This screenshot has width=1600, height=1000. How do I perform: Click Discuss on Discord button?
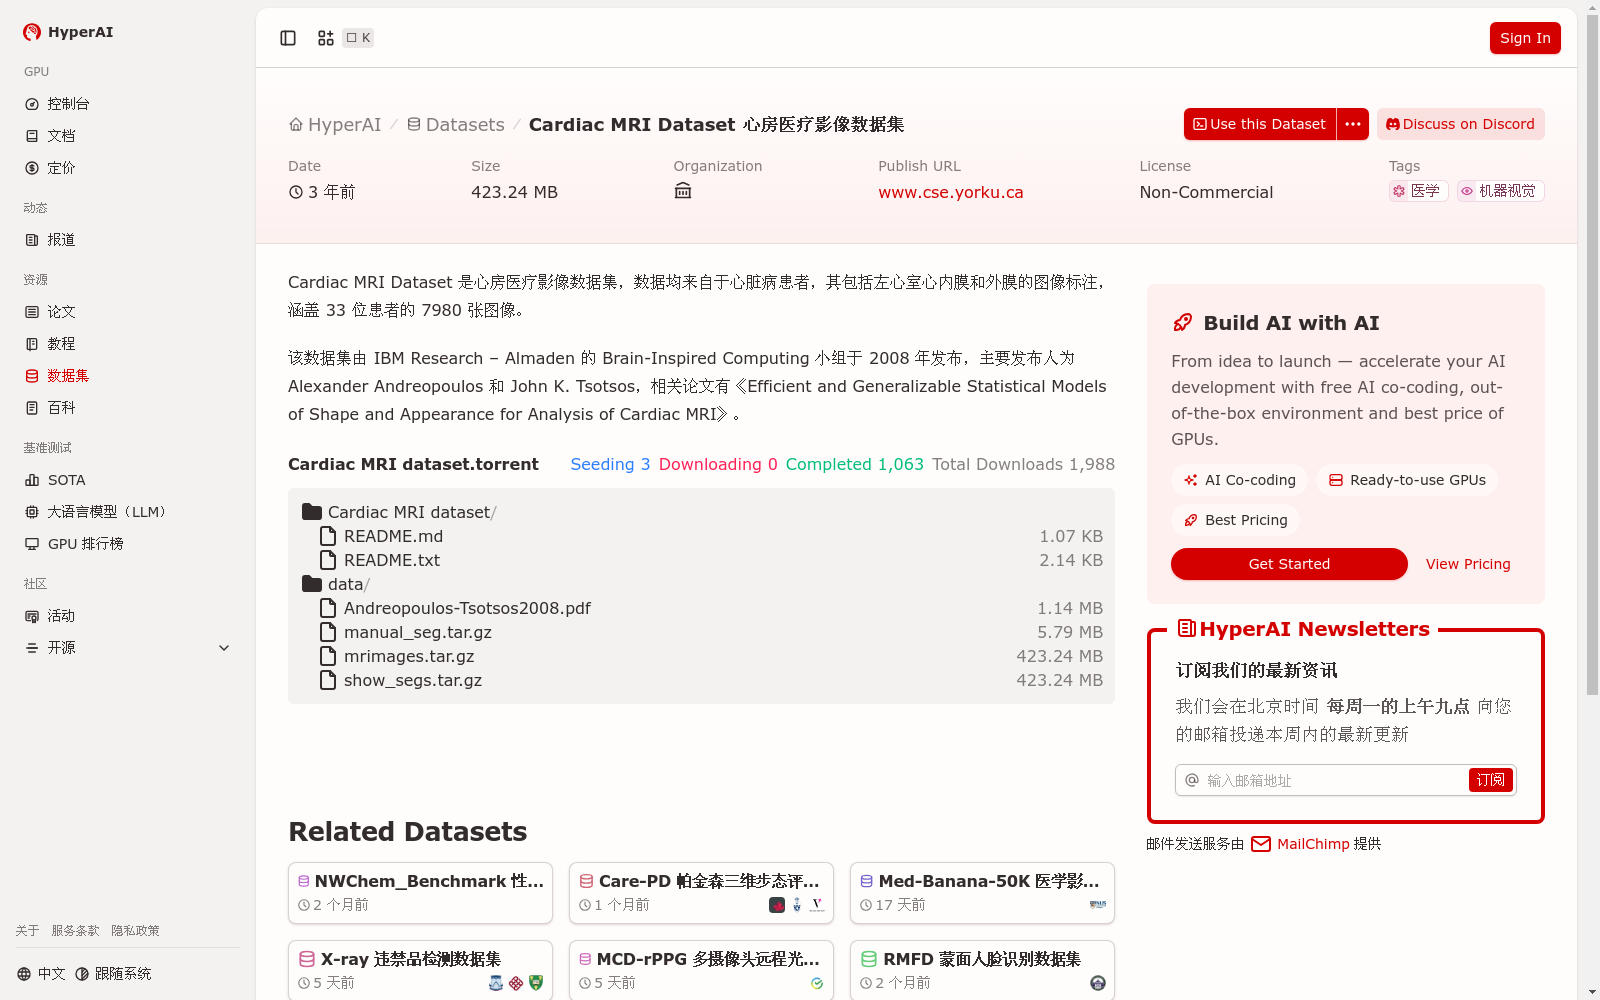point(1461,124)
